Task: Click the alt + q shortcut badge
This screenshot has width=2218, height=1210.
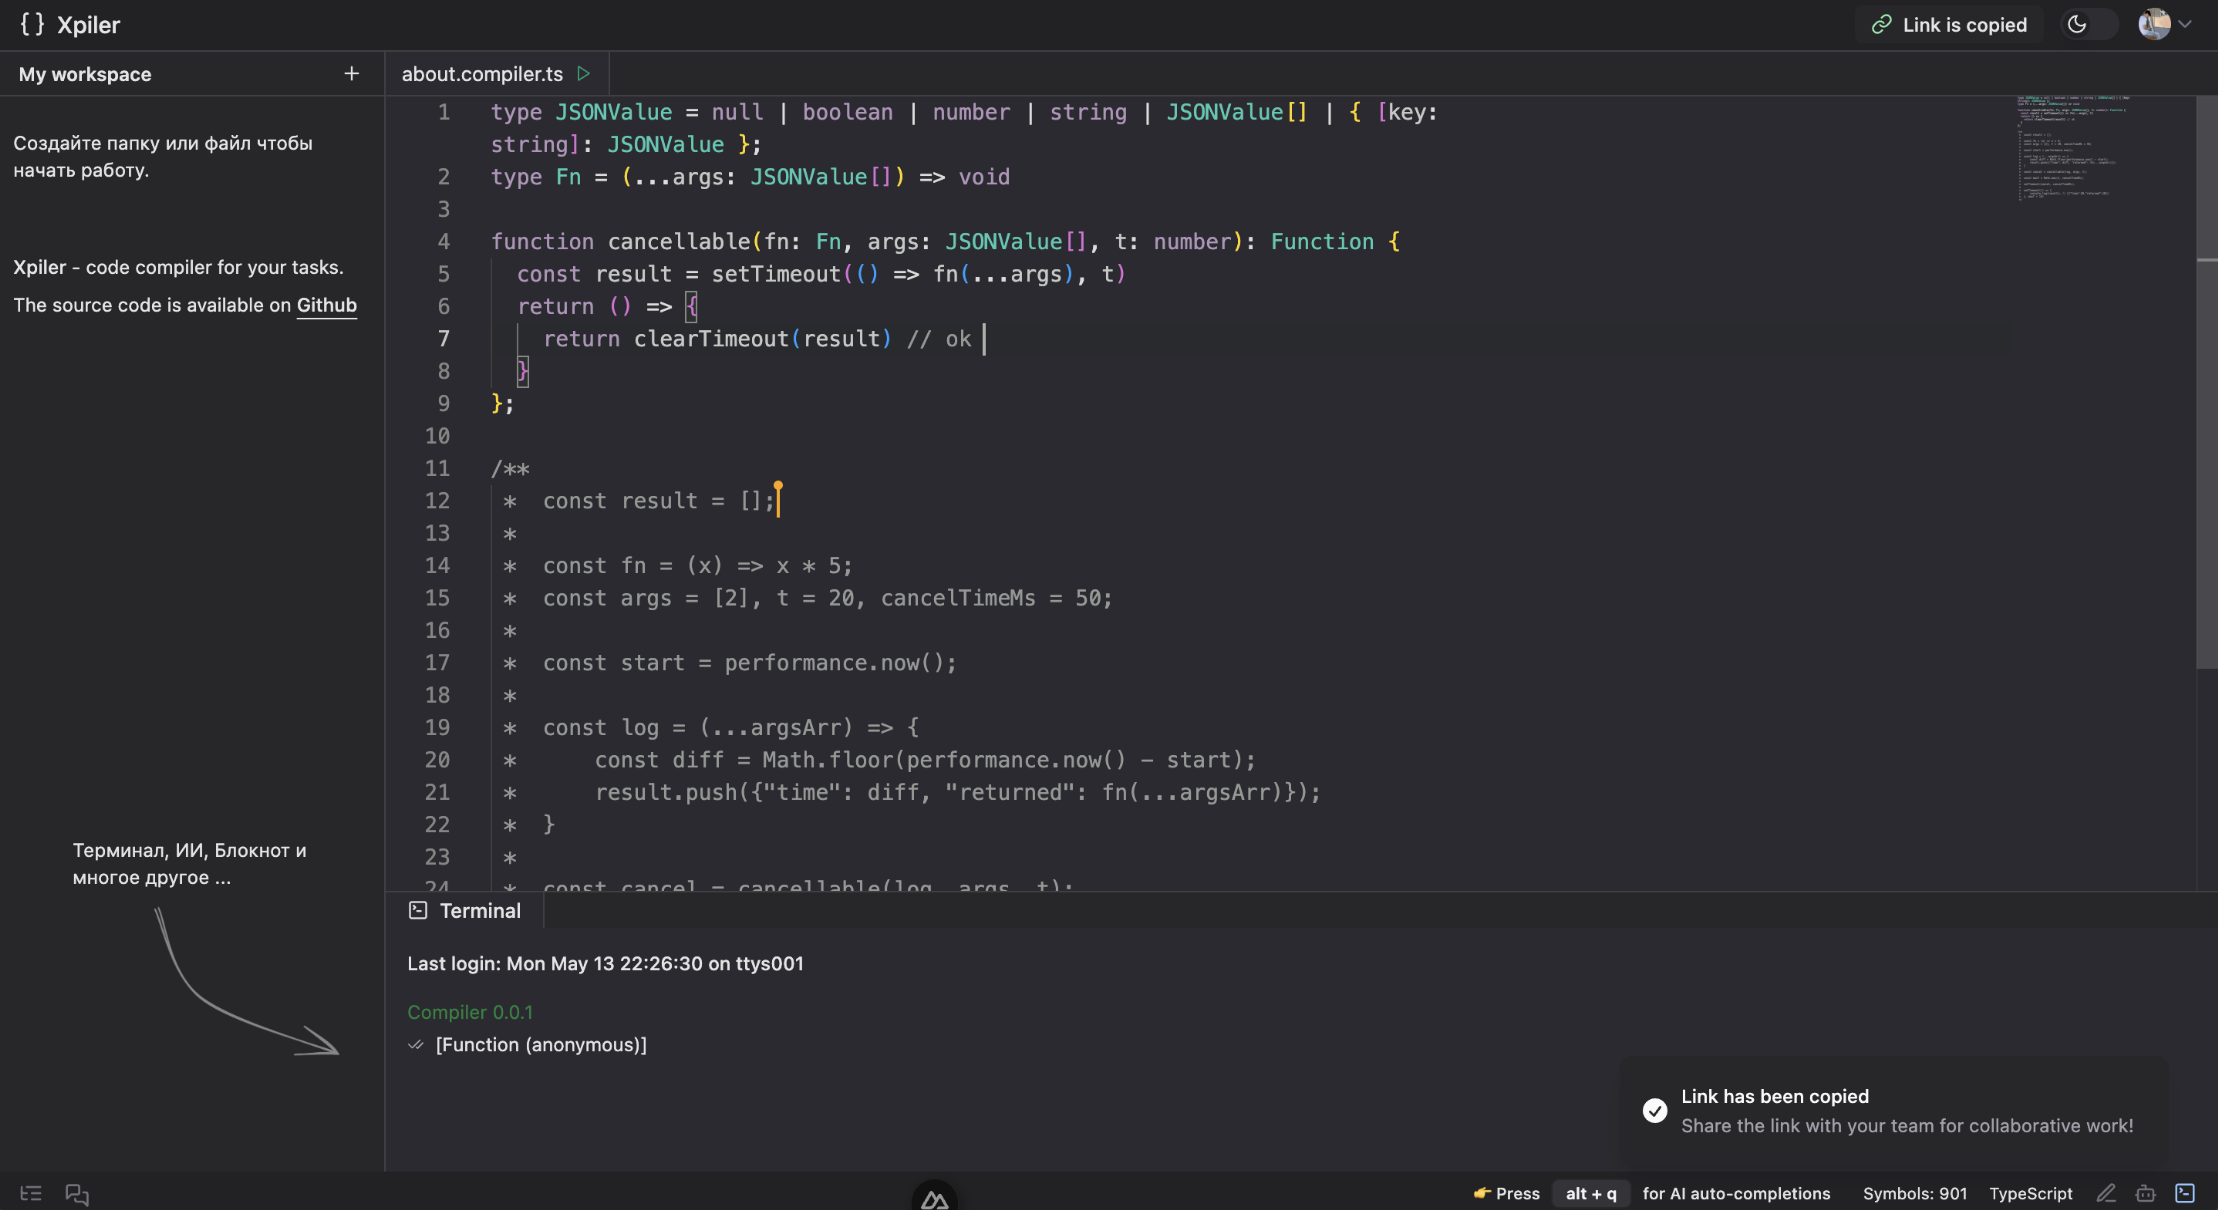Action: (x=1590, y=1193)
